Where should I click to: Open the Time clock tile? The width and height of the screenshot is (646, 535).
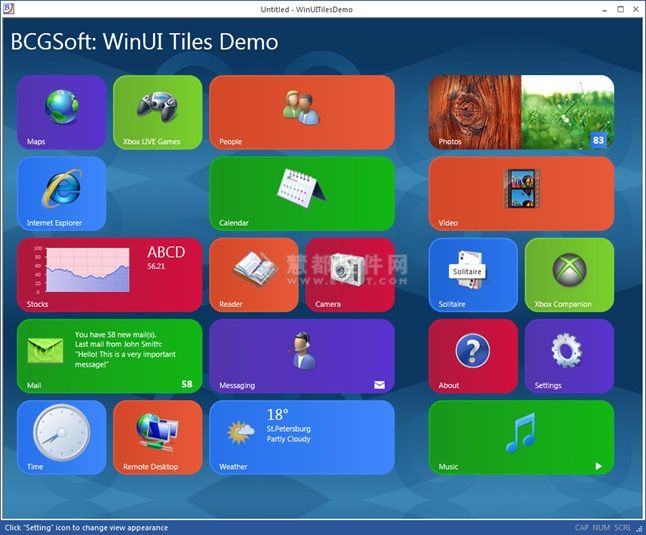[x=61, y=437]
